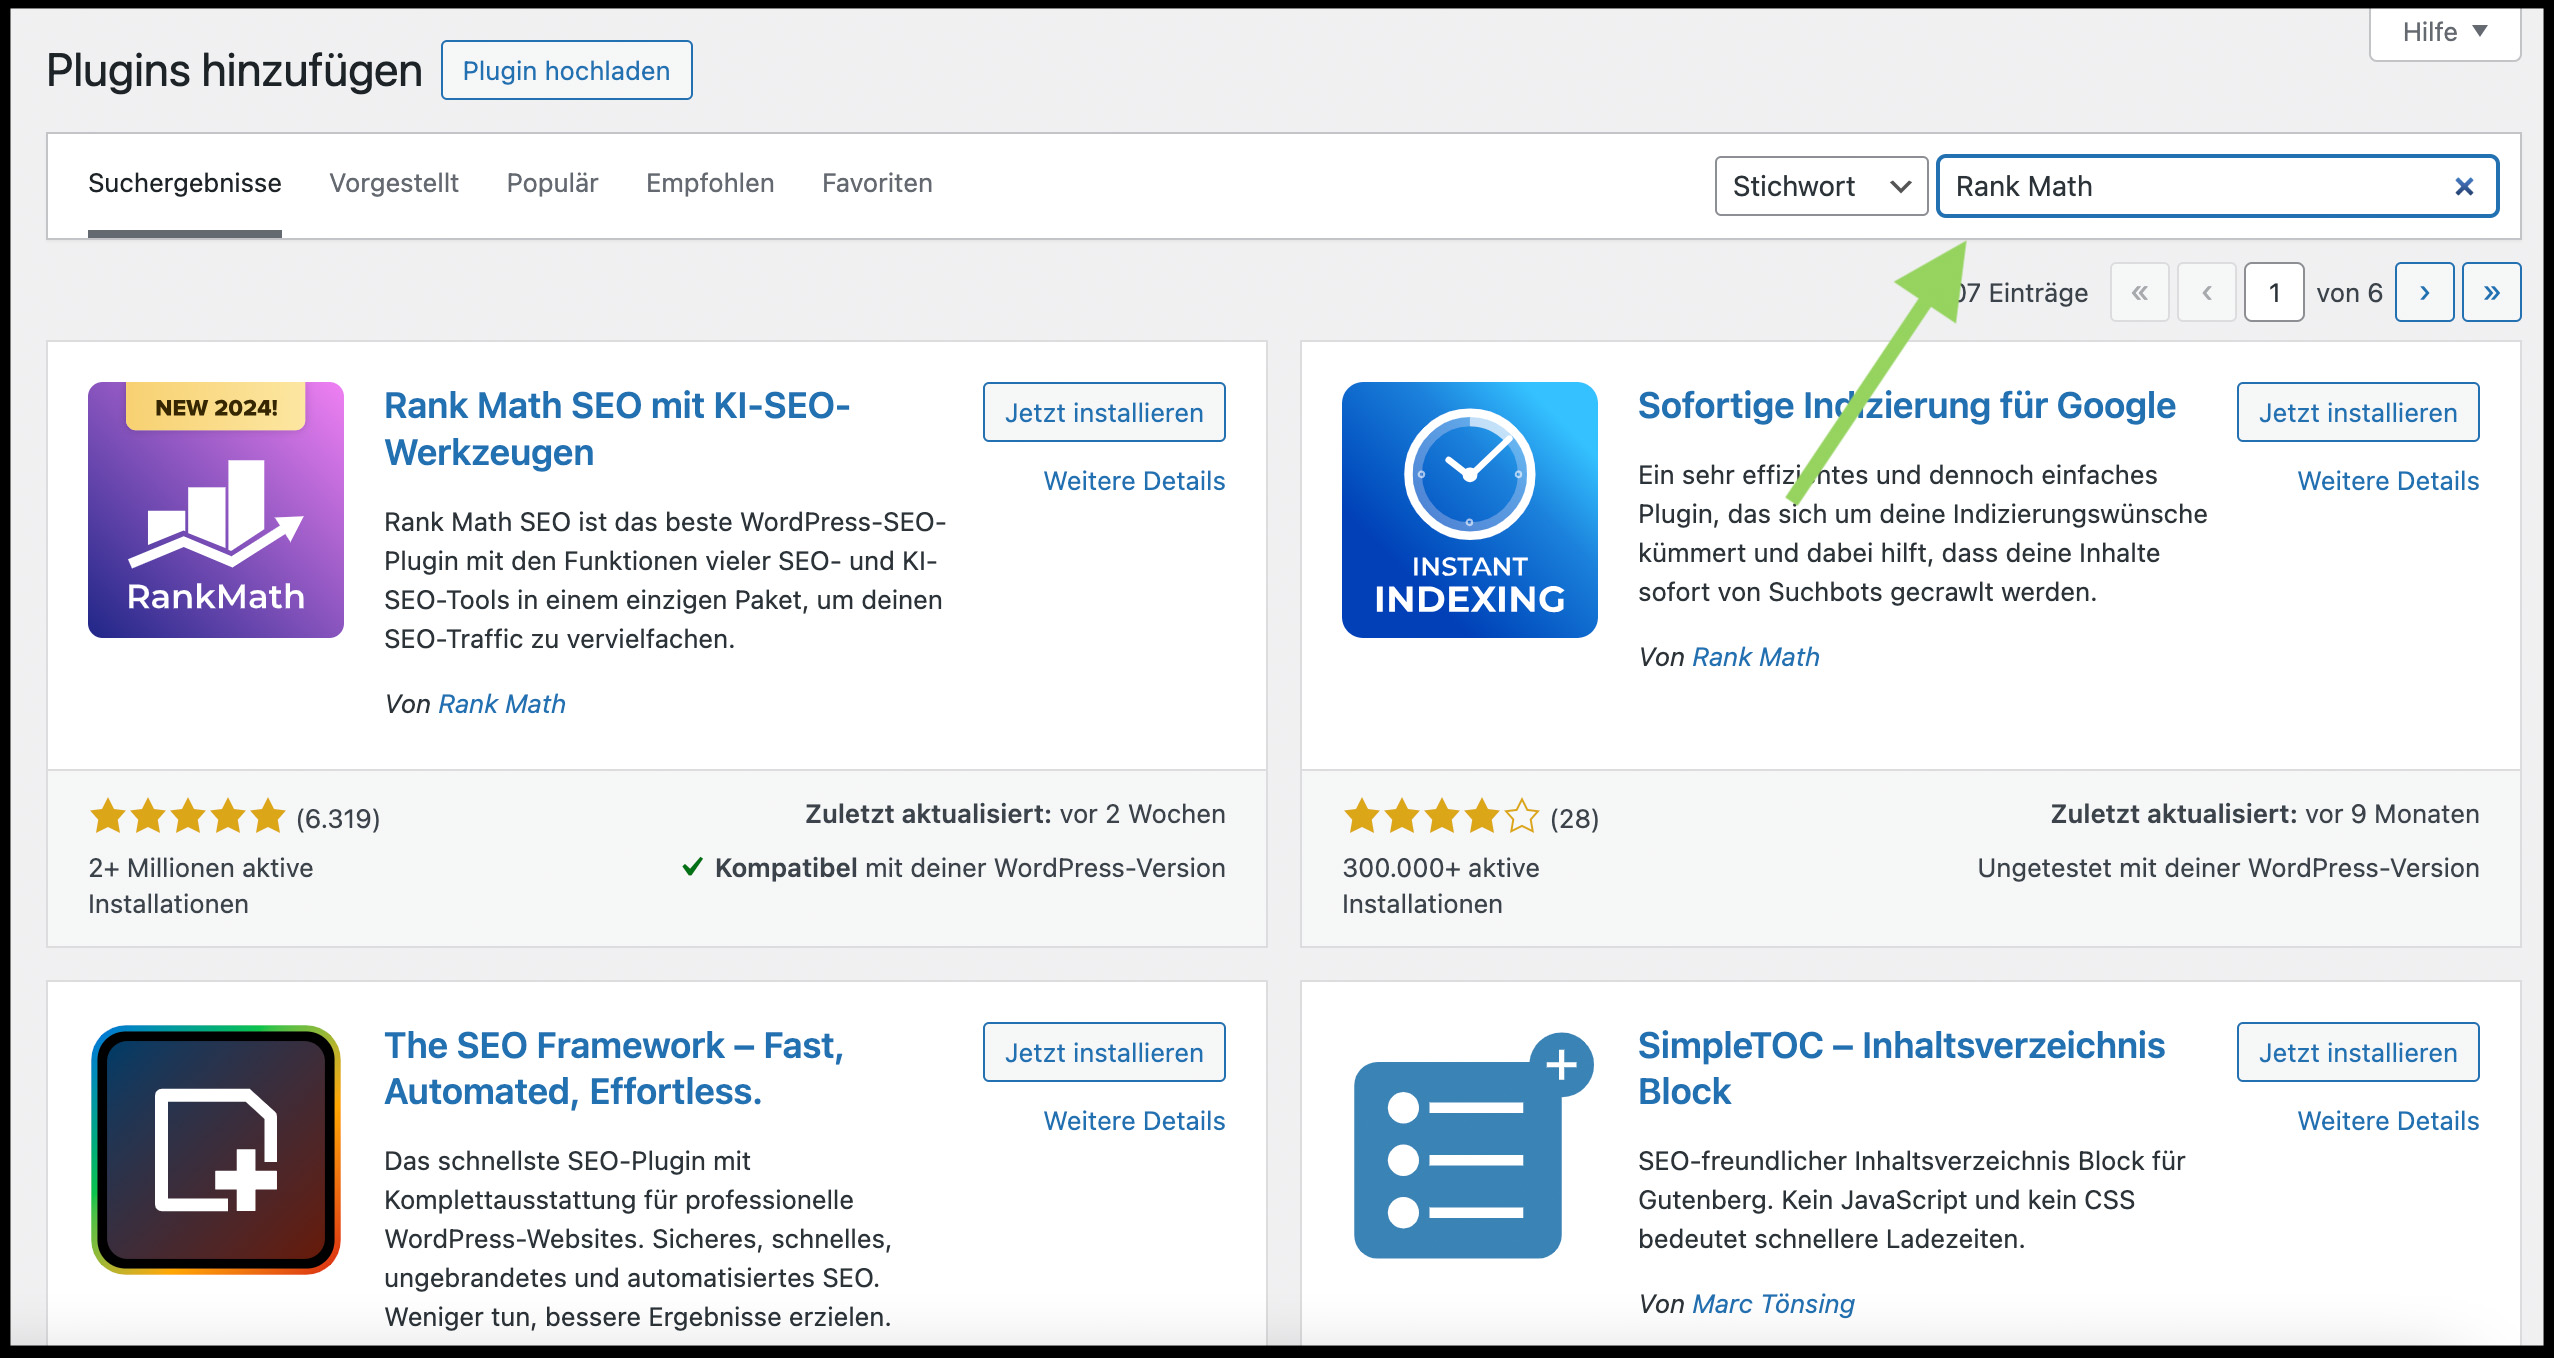Switch to Empfohlen tab
The image size is (2554, 1358).
[x=710, y=183]
